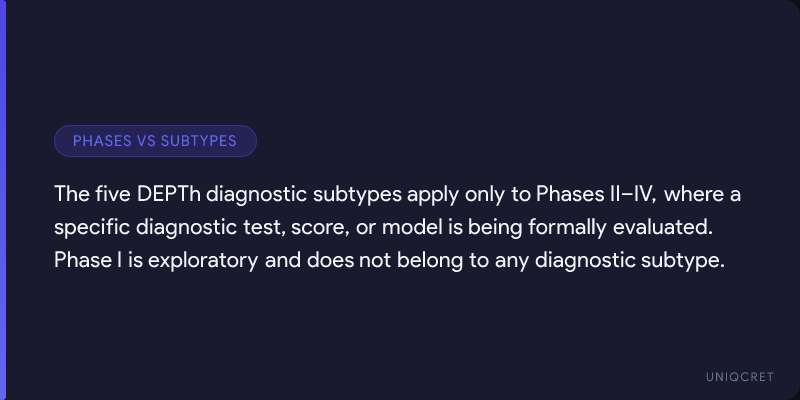Click the word "score" in second line

pos(318,226)
